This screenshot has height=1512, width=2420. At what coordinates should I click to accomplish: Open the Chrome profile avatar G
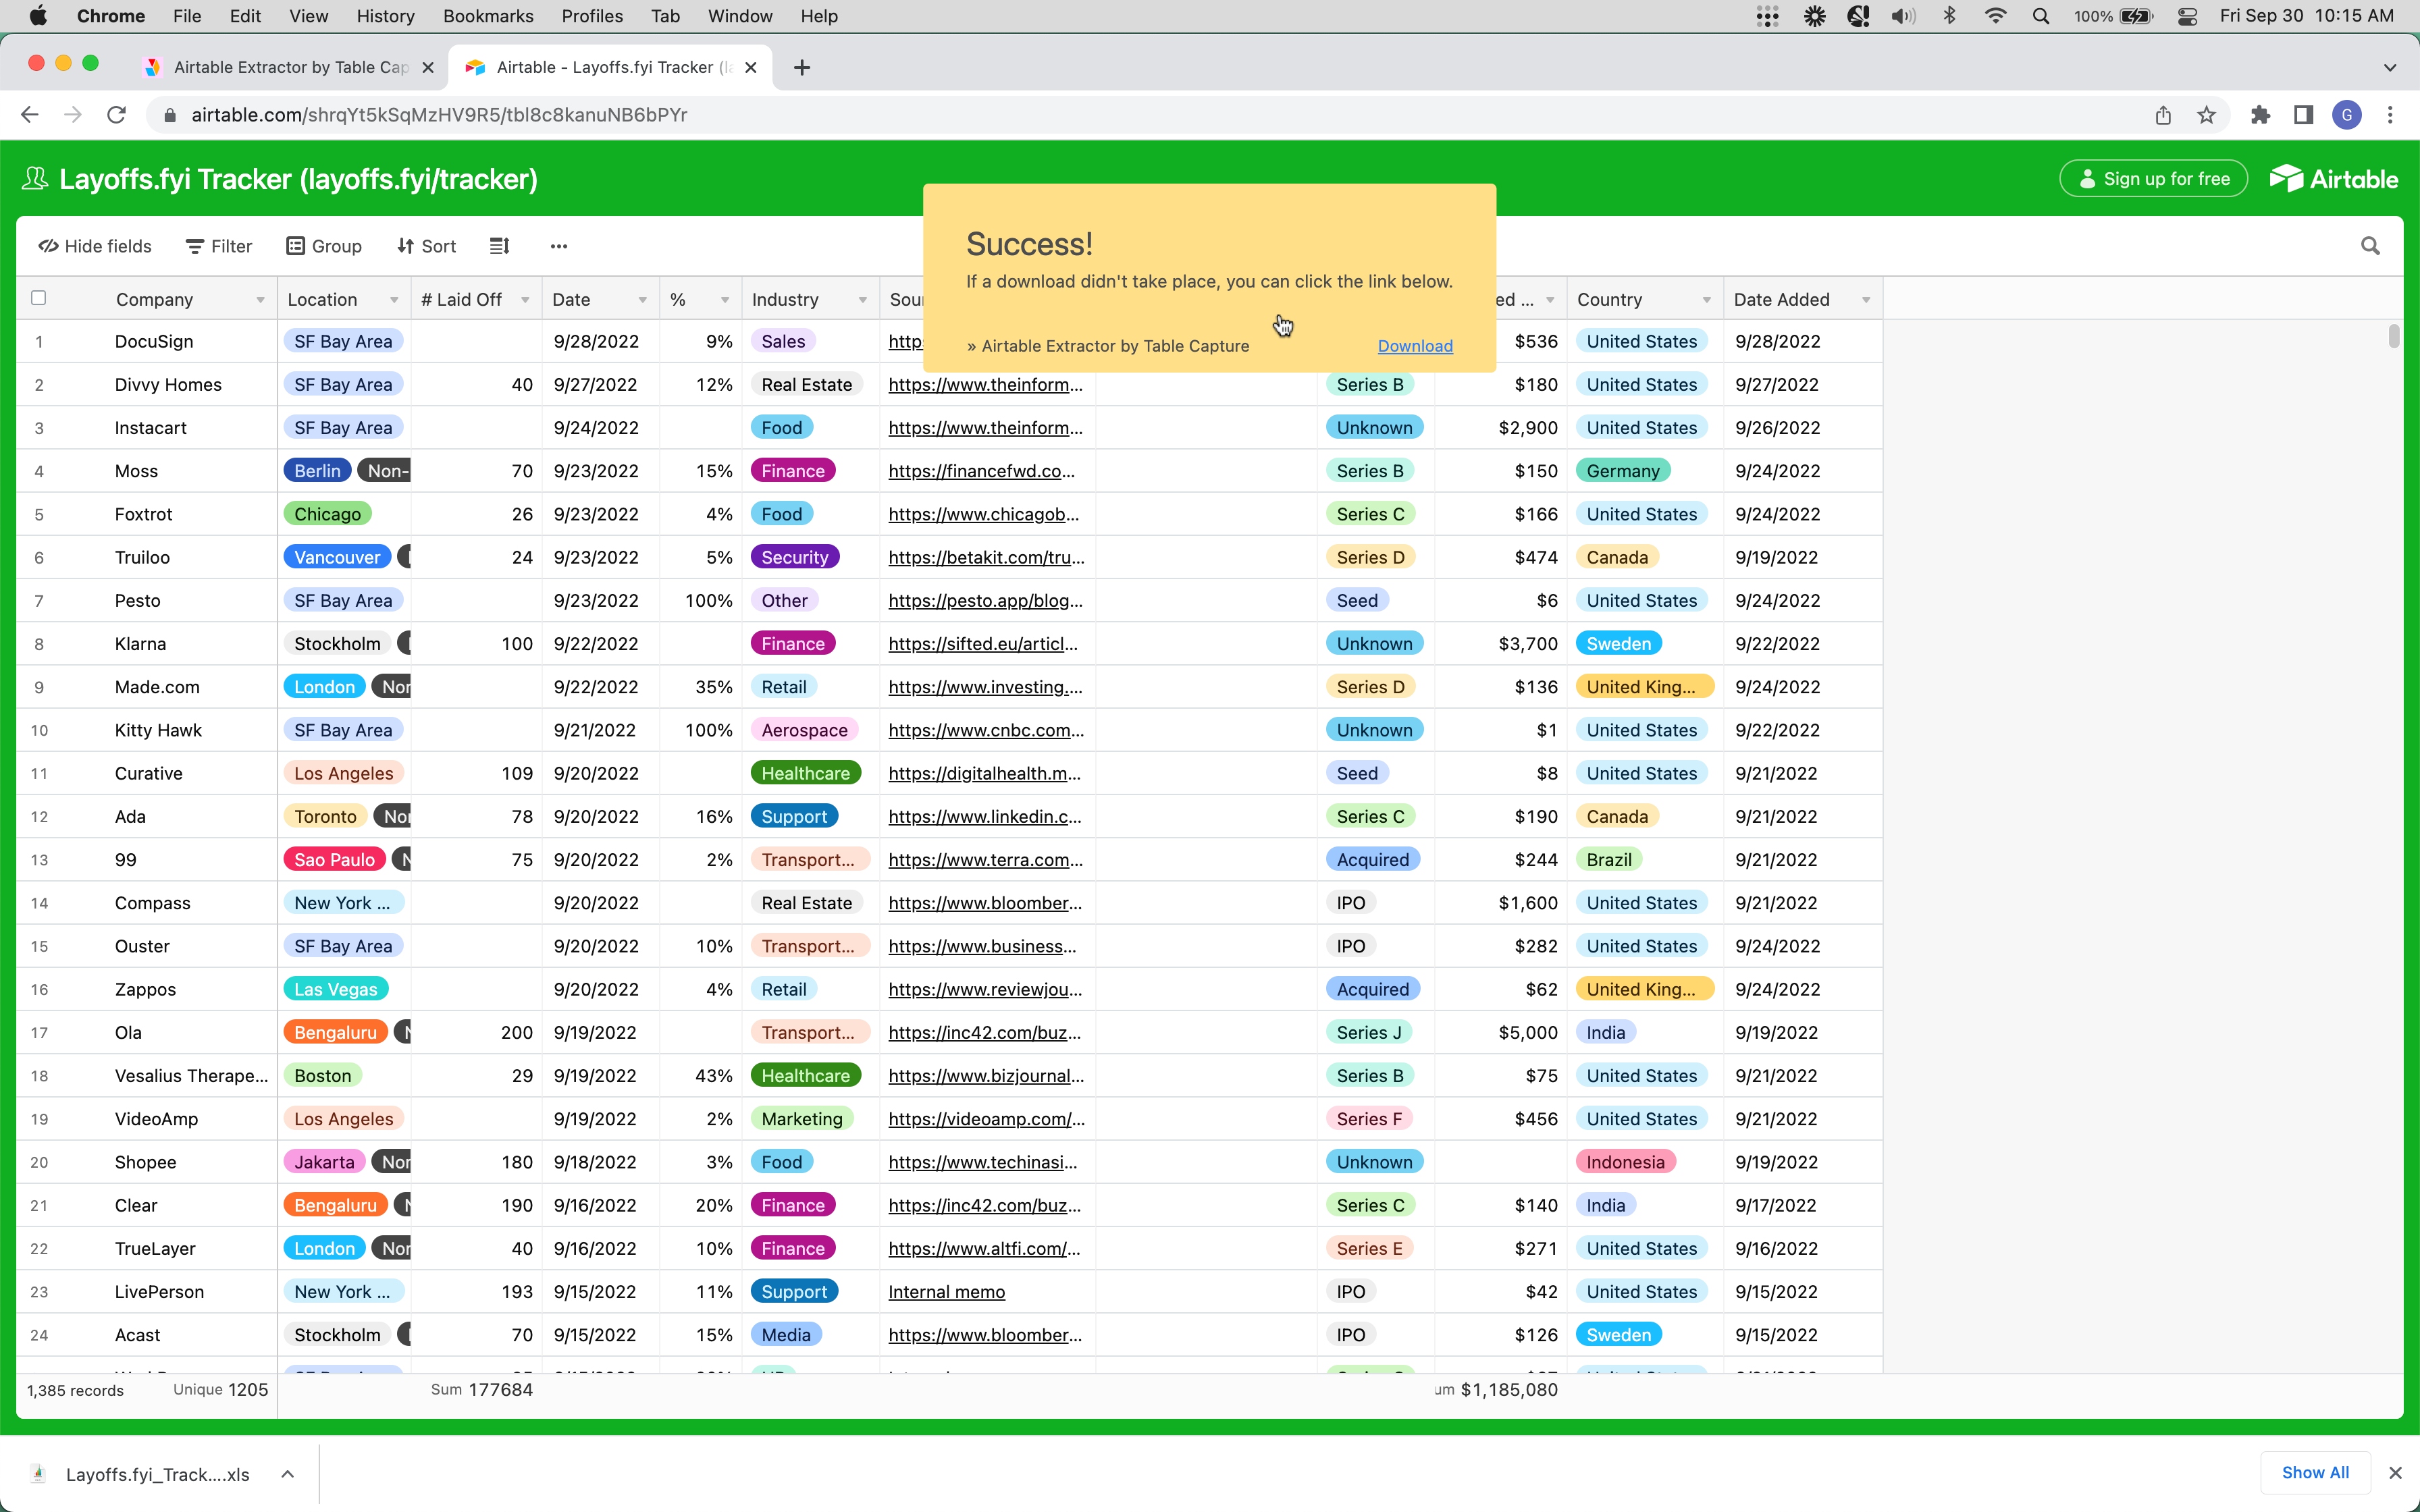[2347, 115]
